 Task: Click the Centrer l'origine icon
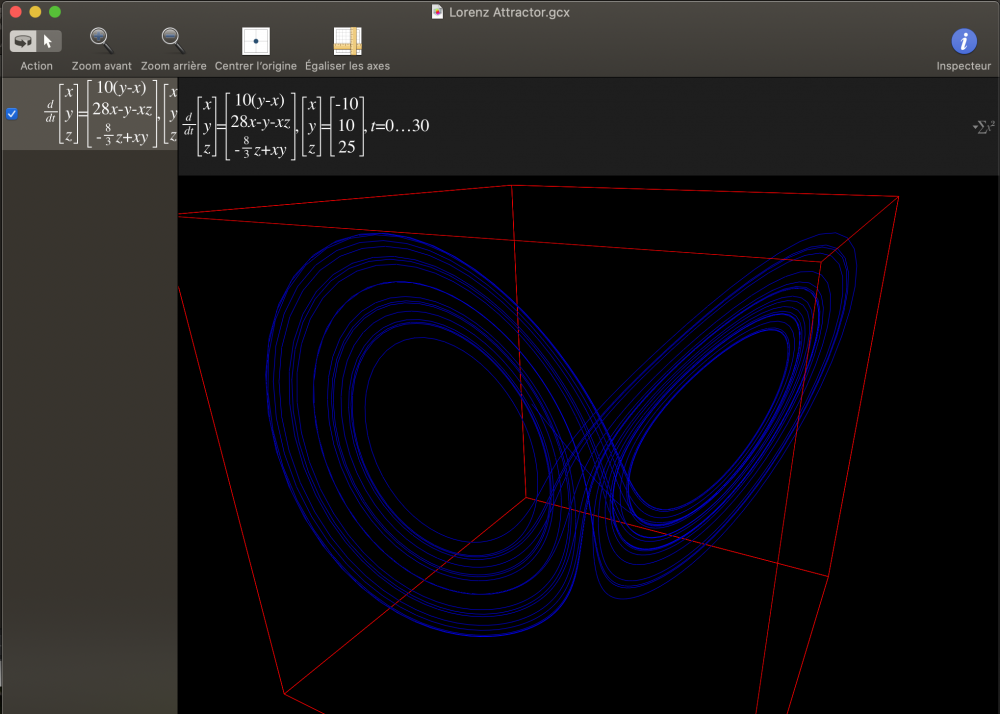pyautogui.click(x=256, y=41)
